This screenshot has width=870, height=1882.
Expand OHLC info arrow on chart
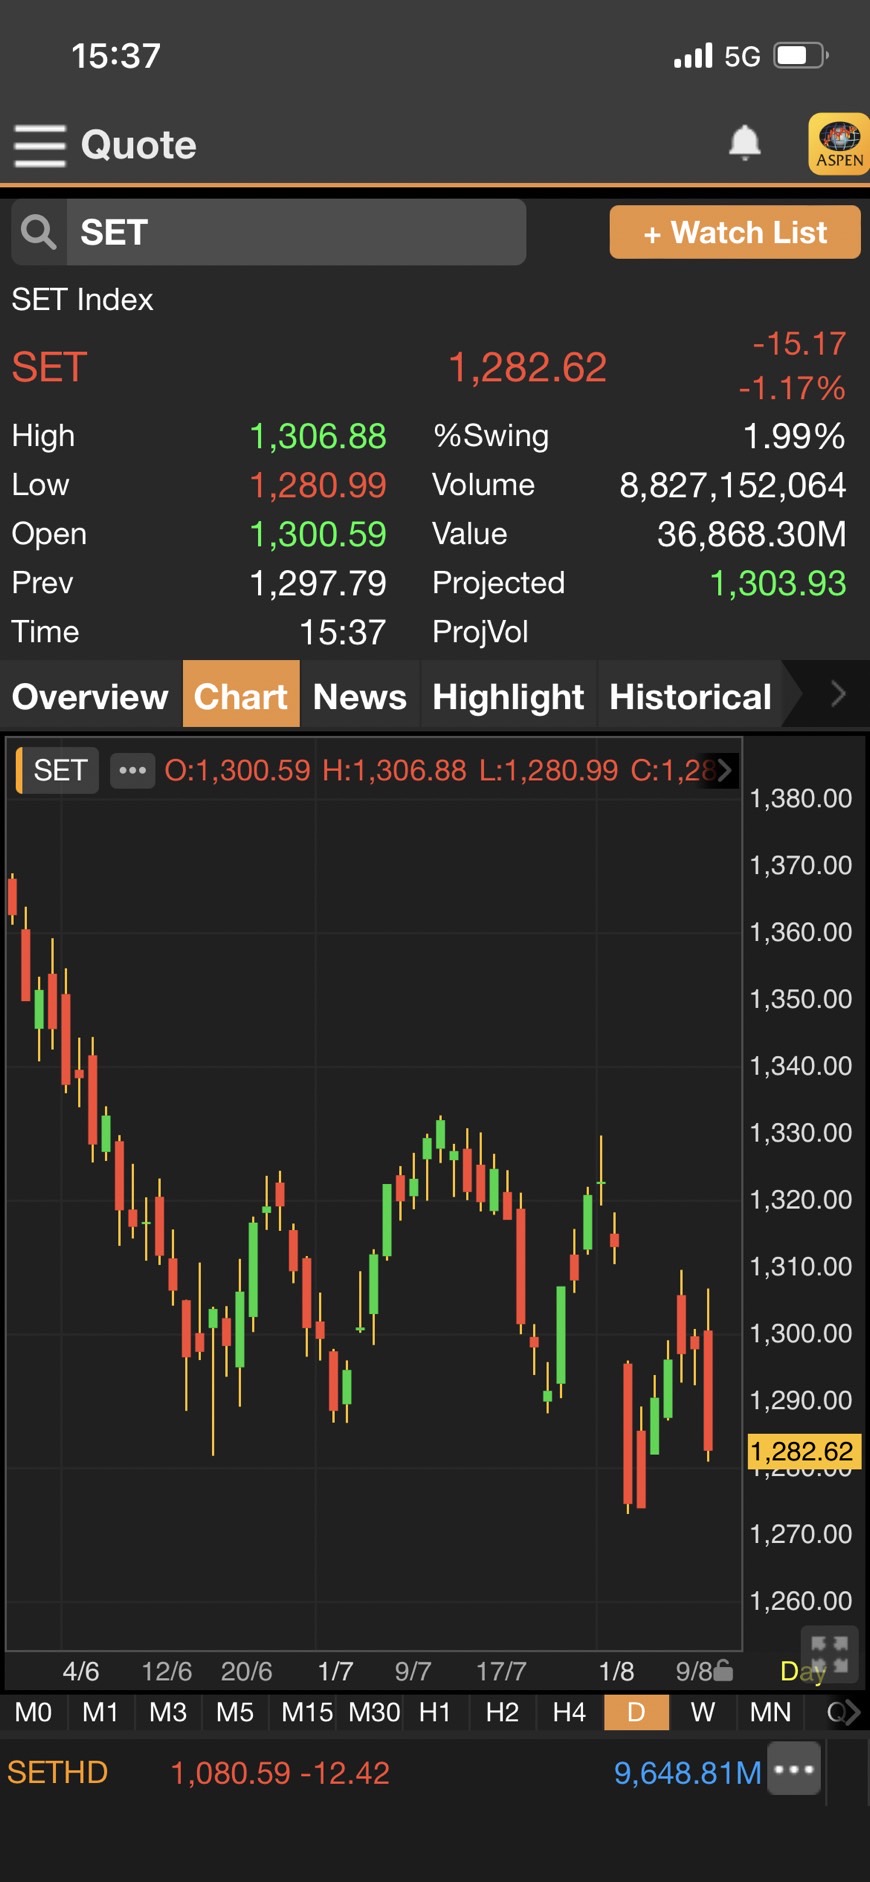724,770
